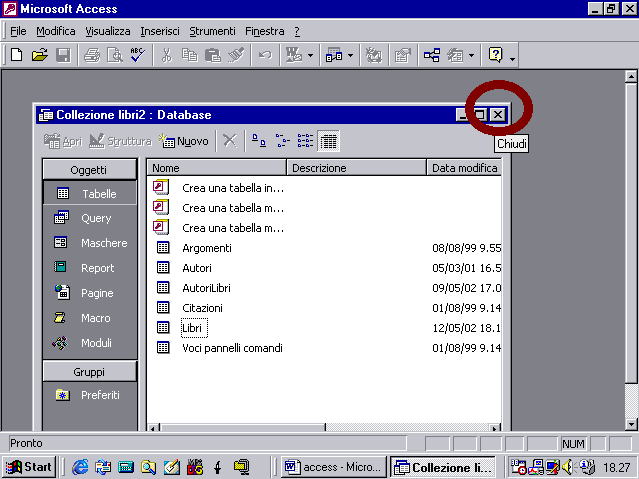Select the Argomenti table
639x479 pixels.
[x=207, y=248]
